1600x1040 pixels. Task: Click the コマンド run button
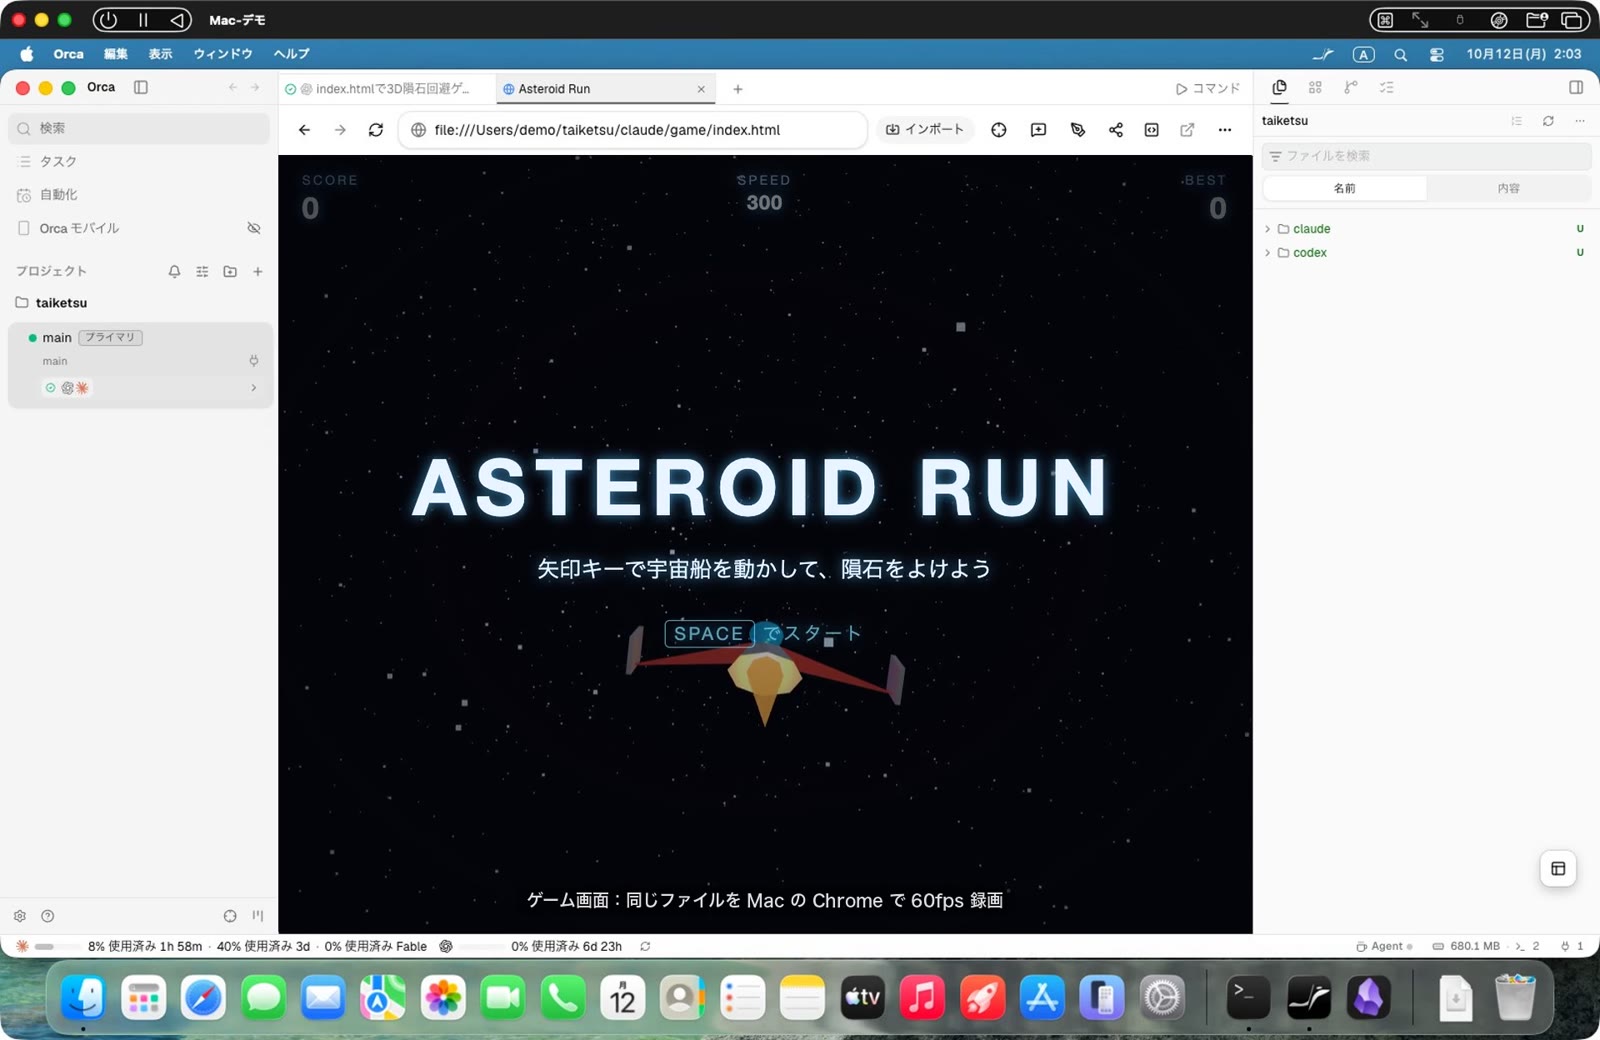point(1208,89)
